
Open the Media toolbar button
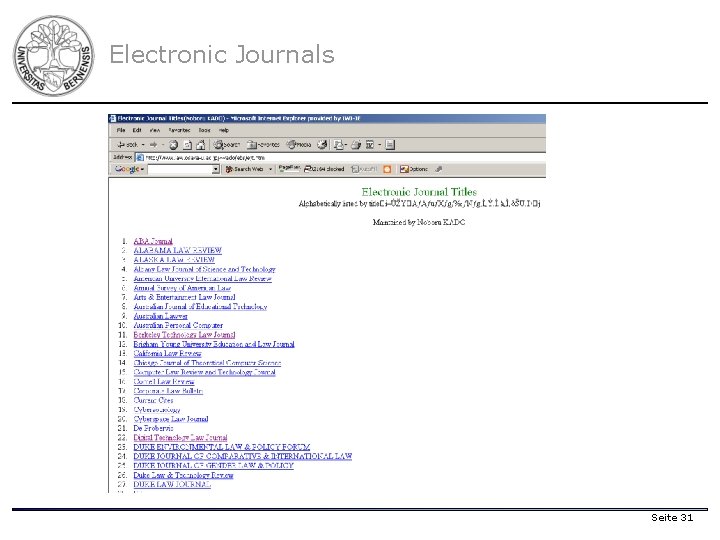299,145
